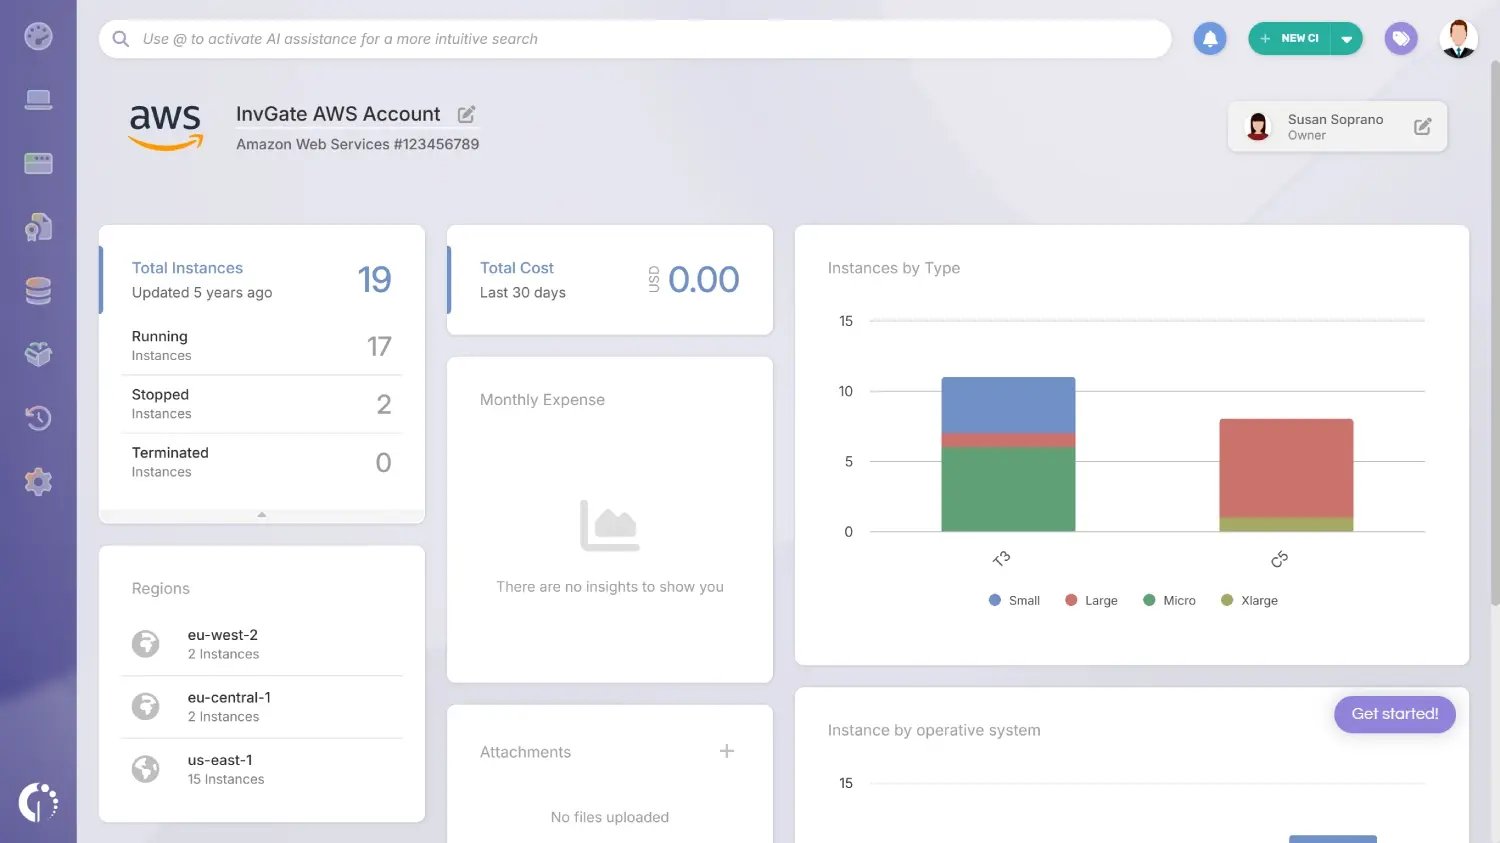Open the tags manager icon

point(1401,37)
